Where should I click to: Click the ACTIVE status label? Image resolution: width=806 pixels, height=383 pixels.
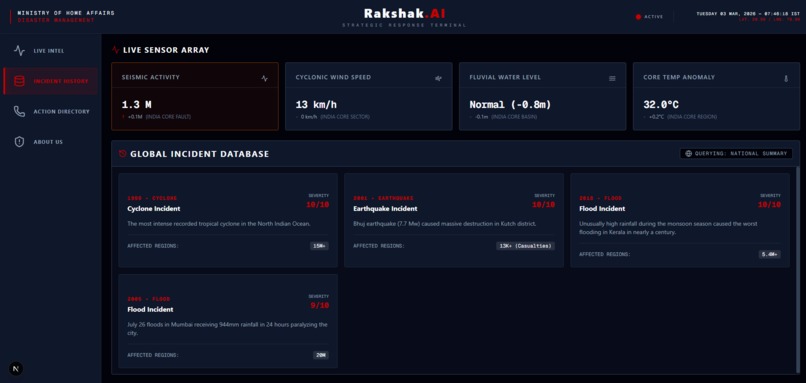coord(654,16)
